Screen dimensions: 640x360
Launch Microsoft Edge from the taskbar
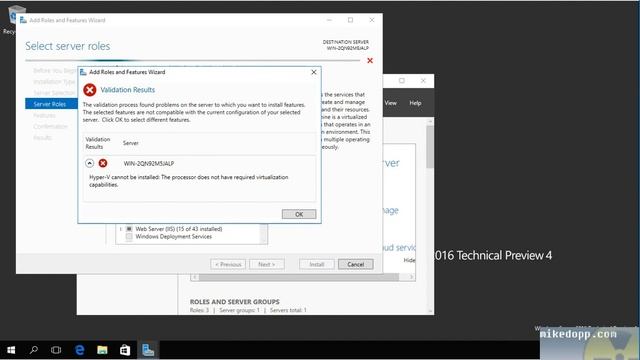pyautogui.click(x=80, y=350)
